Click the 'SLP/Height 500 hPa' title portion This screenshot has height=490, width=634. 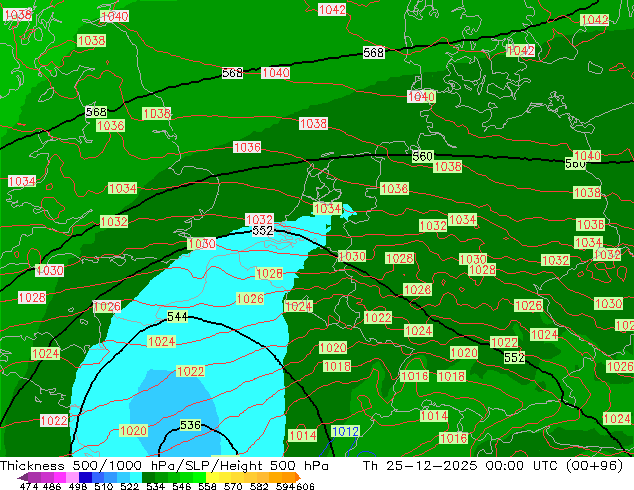(256, 466)
